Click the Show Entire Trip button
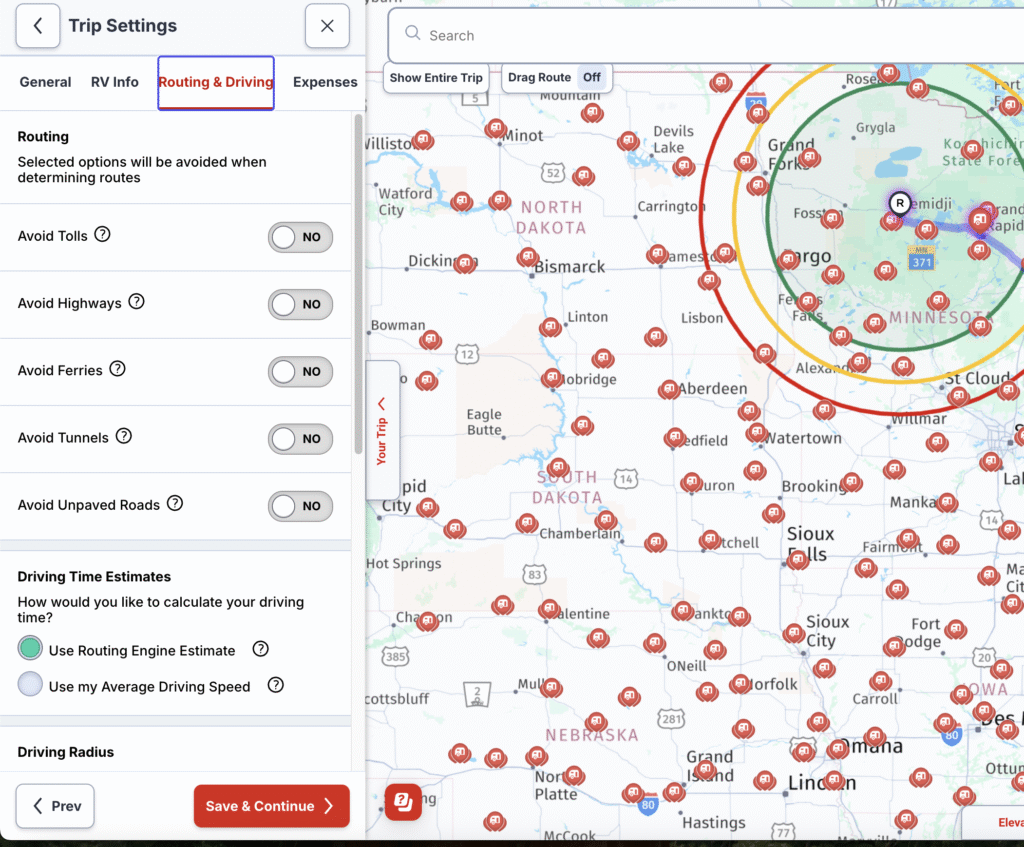Image resolution: width=1024 pixels, height=847 pixels. point(436,77)
